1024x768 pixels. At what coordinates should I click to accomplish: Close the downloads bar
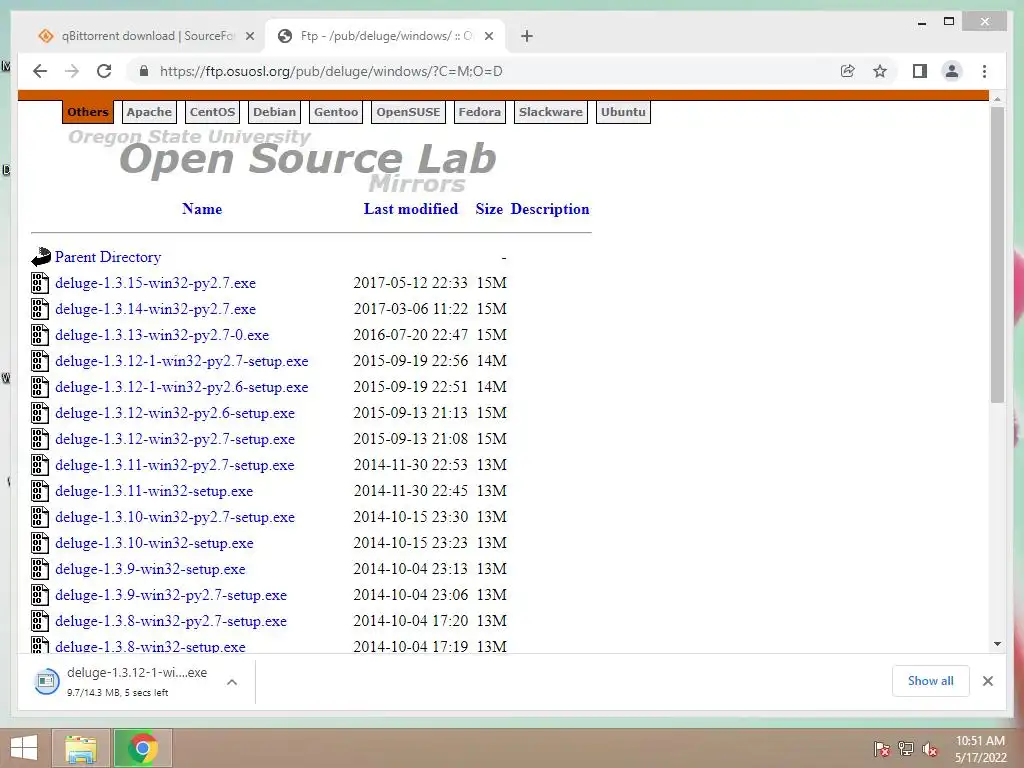(x=987, y=681)
